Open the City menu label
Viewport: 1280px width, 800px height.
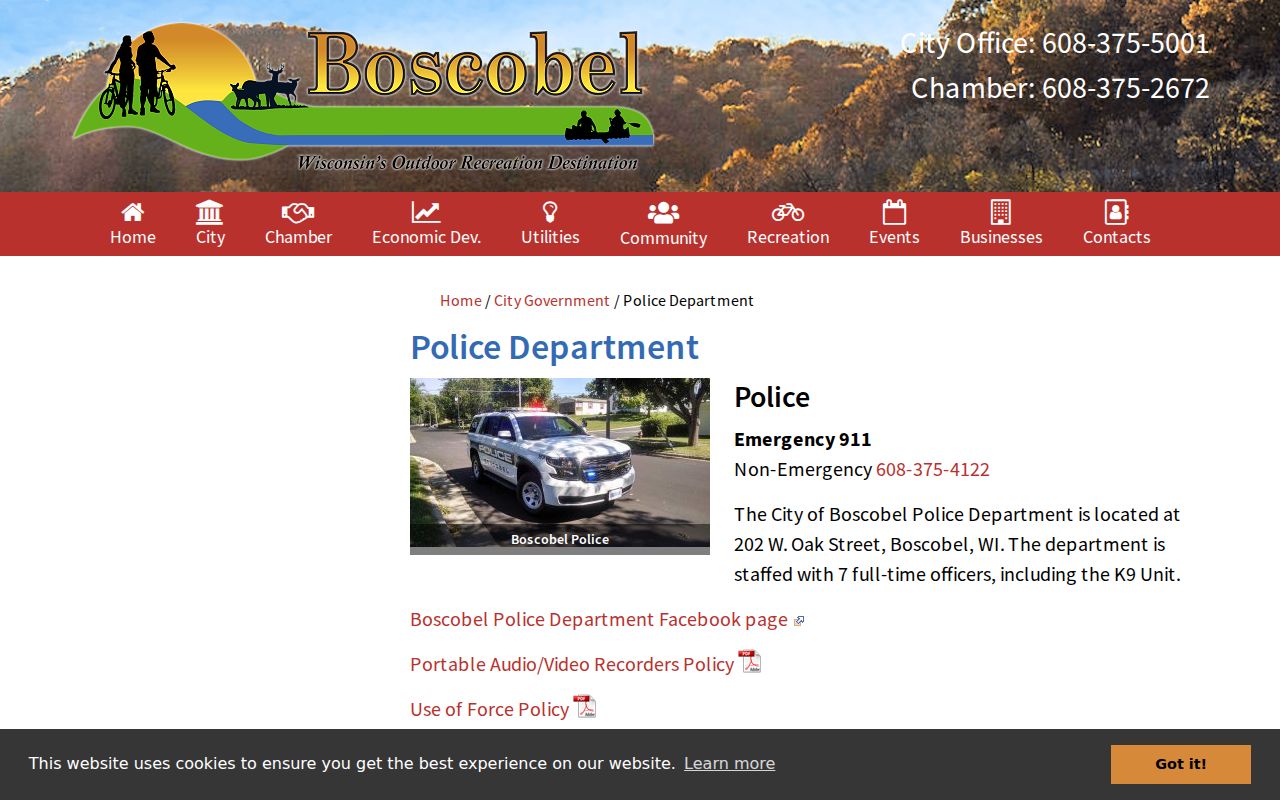pos(210,237)
